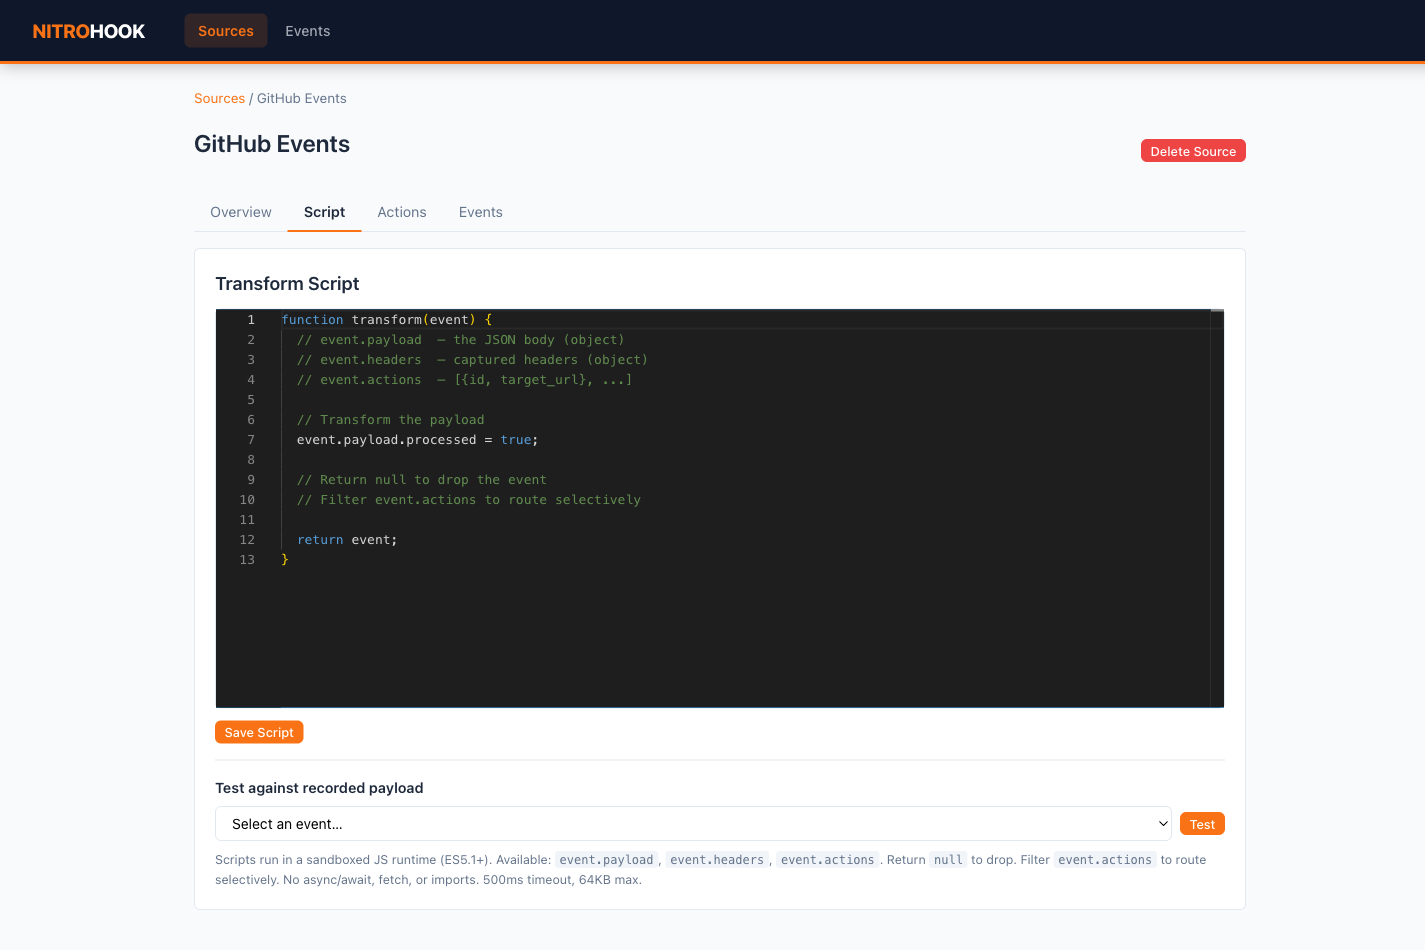Select the Script tab
The width and height of the screenshot is (1425, 950).
coord(324,212)
